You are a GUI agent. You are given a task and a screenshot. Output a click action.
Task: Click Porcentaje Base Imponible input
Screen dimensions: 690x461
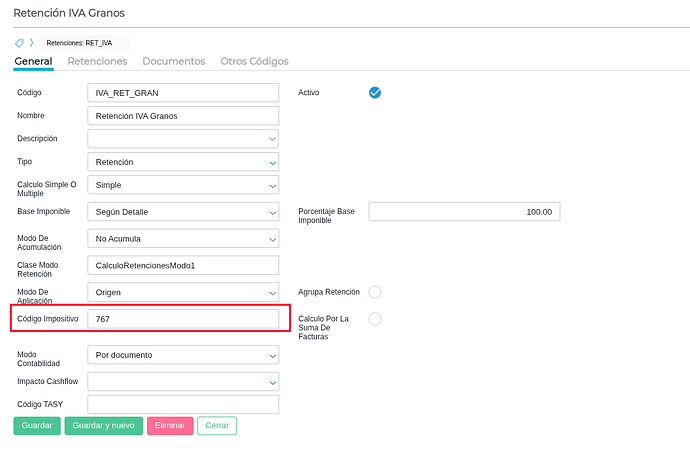(464, 212)
